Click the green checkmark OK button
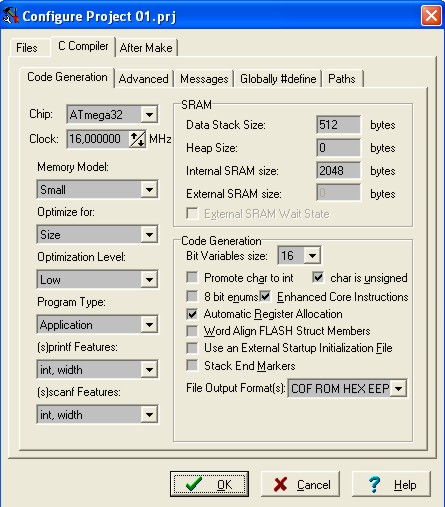445x507 pixels. coord(209,484)
